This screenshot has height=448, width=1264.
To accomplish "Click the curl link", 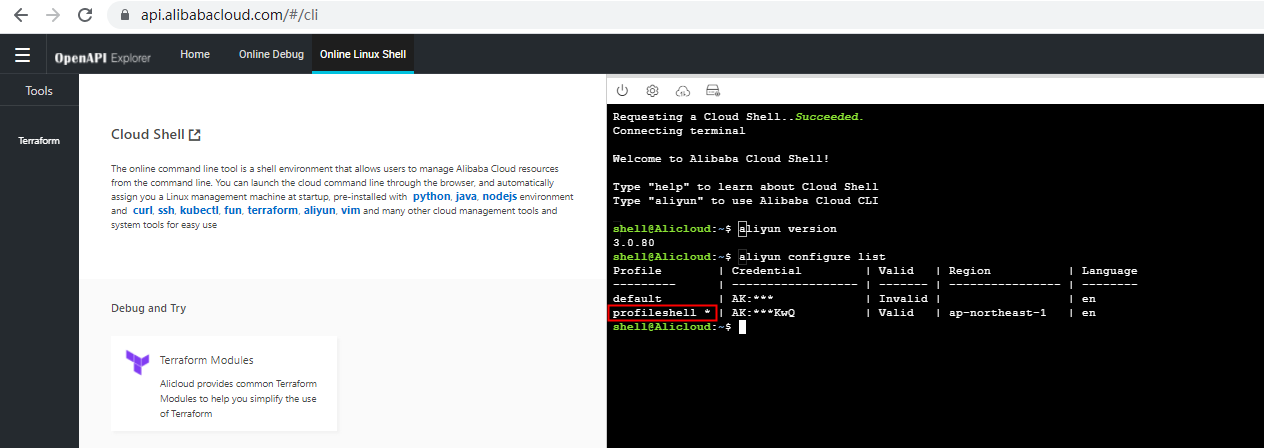I will click(x=142, y=211).
